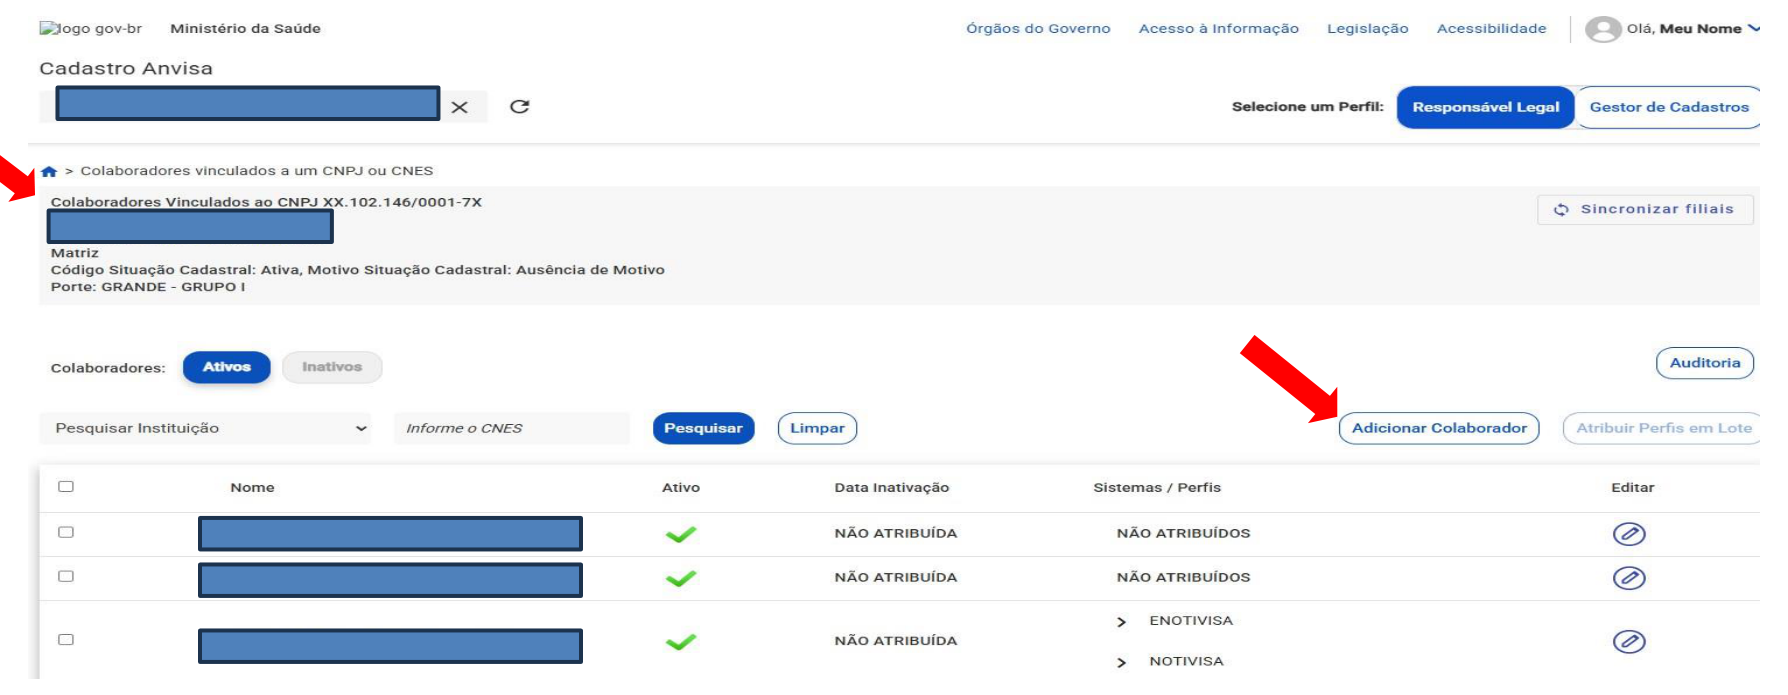Check the third collaborator row checkbox
The width and height of the screenshot is (1788, 695).
click(x=66, y=640)
